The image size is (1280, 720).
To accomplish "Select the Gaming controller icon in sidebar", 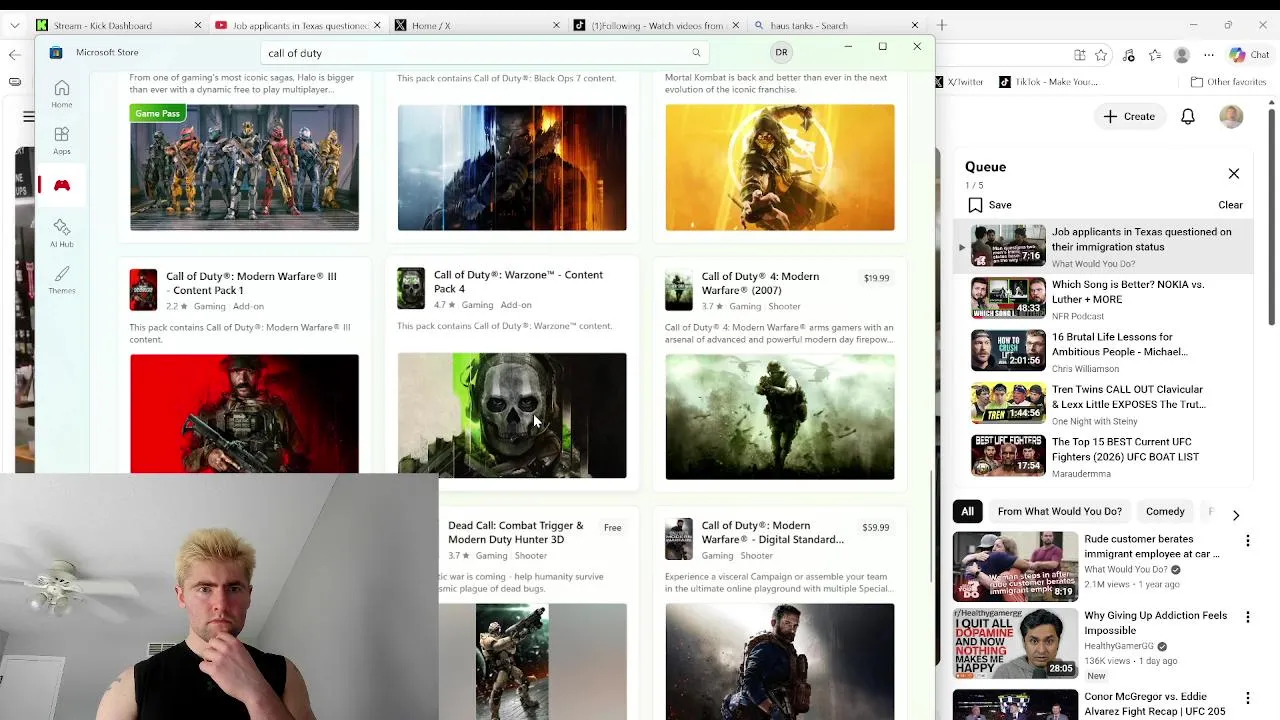I will pyautogui.click(x=61, y=185).
